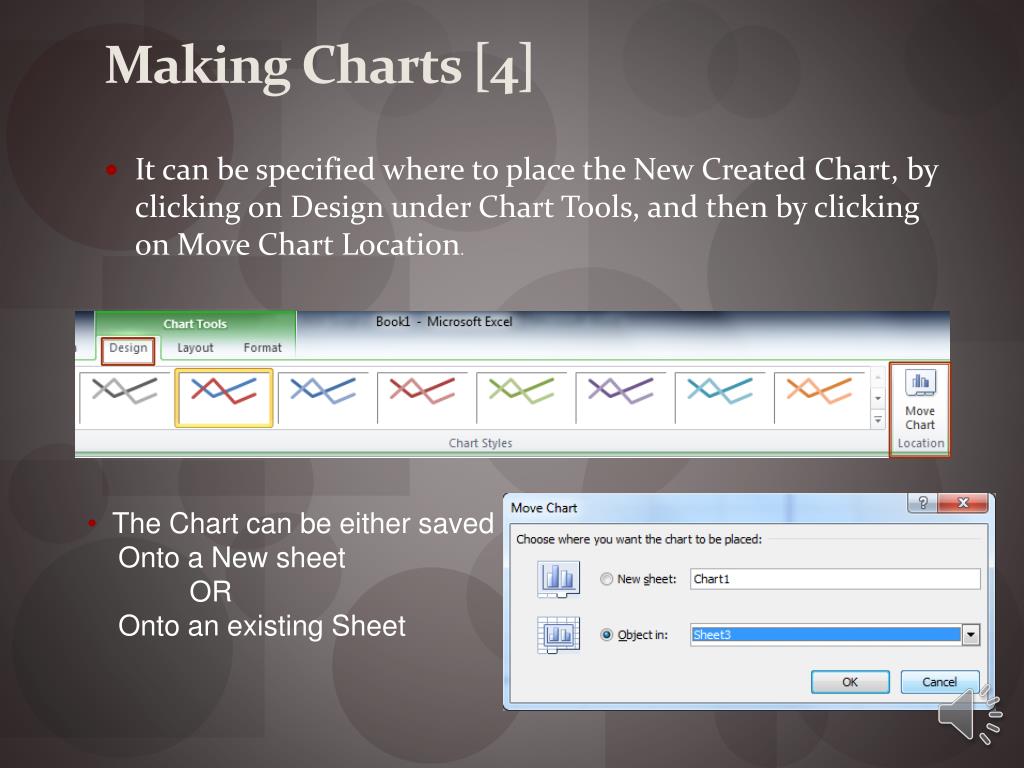The height and width of the screenshot is (768, 1024).
Task: Click the Move Chart dialog title
Action: click(544, 507)
